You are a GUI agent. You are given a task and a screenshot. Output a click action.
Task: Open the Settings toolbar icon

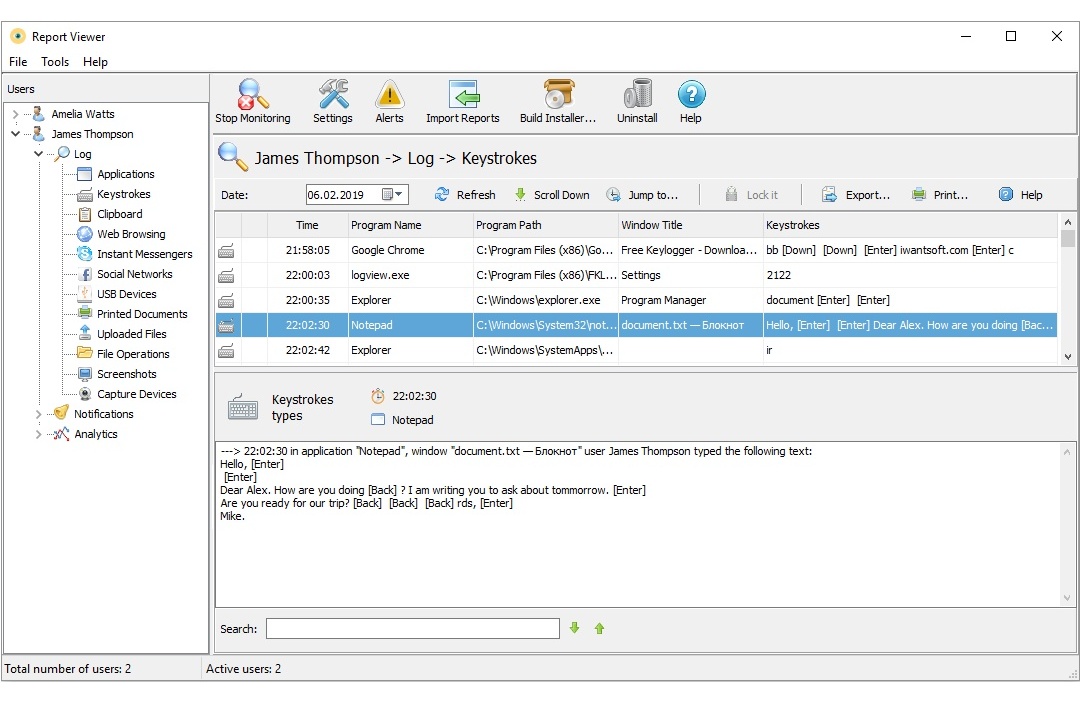[x=332, y=100]
